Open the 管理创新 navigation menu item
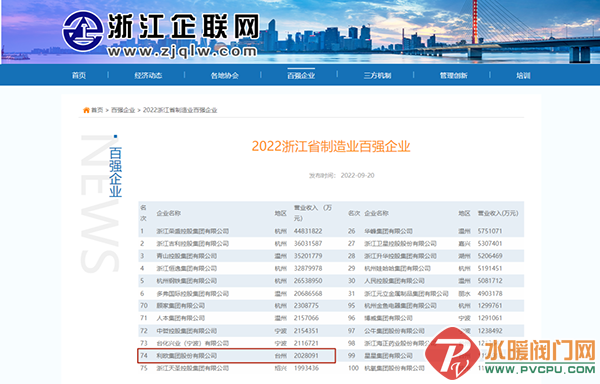This screenshot has height=384, width=600. pyautogui.click(x=453, y=75)
